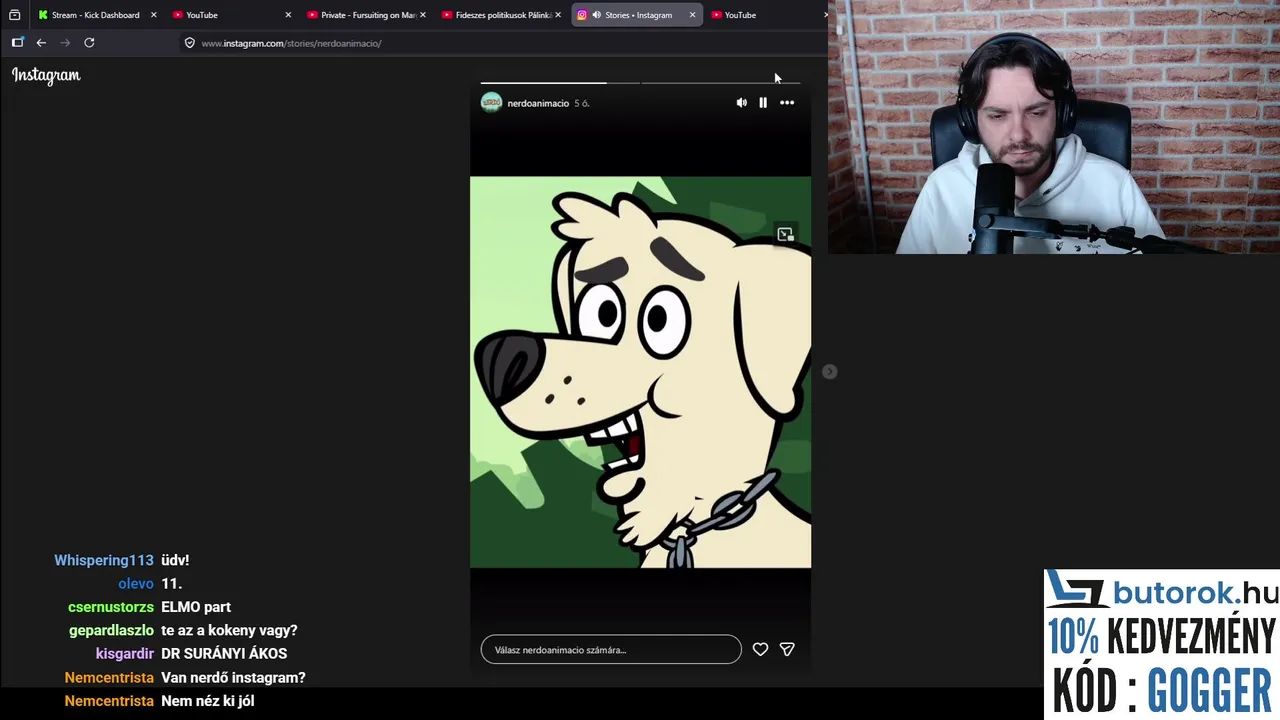Like the story with the heart icon
Screen dimensions: 1280x720
coord(760,649)
